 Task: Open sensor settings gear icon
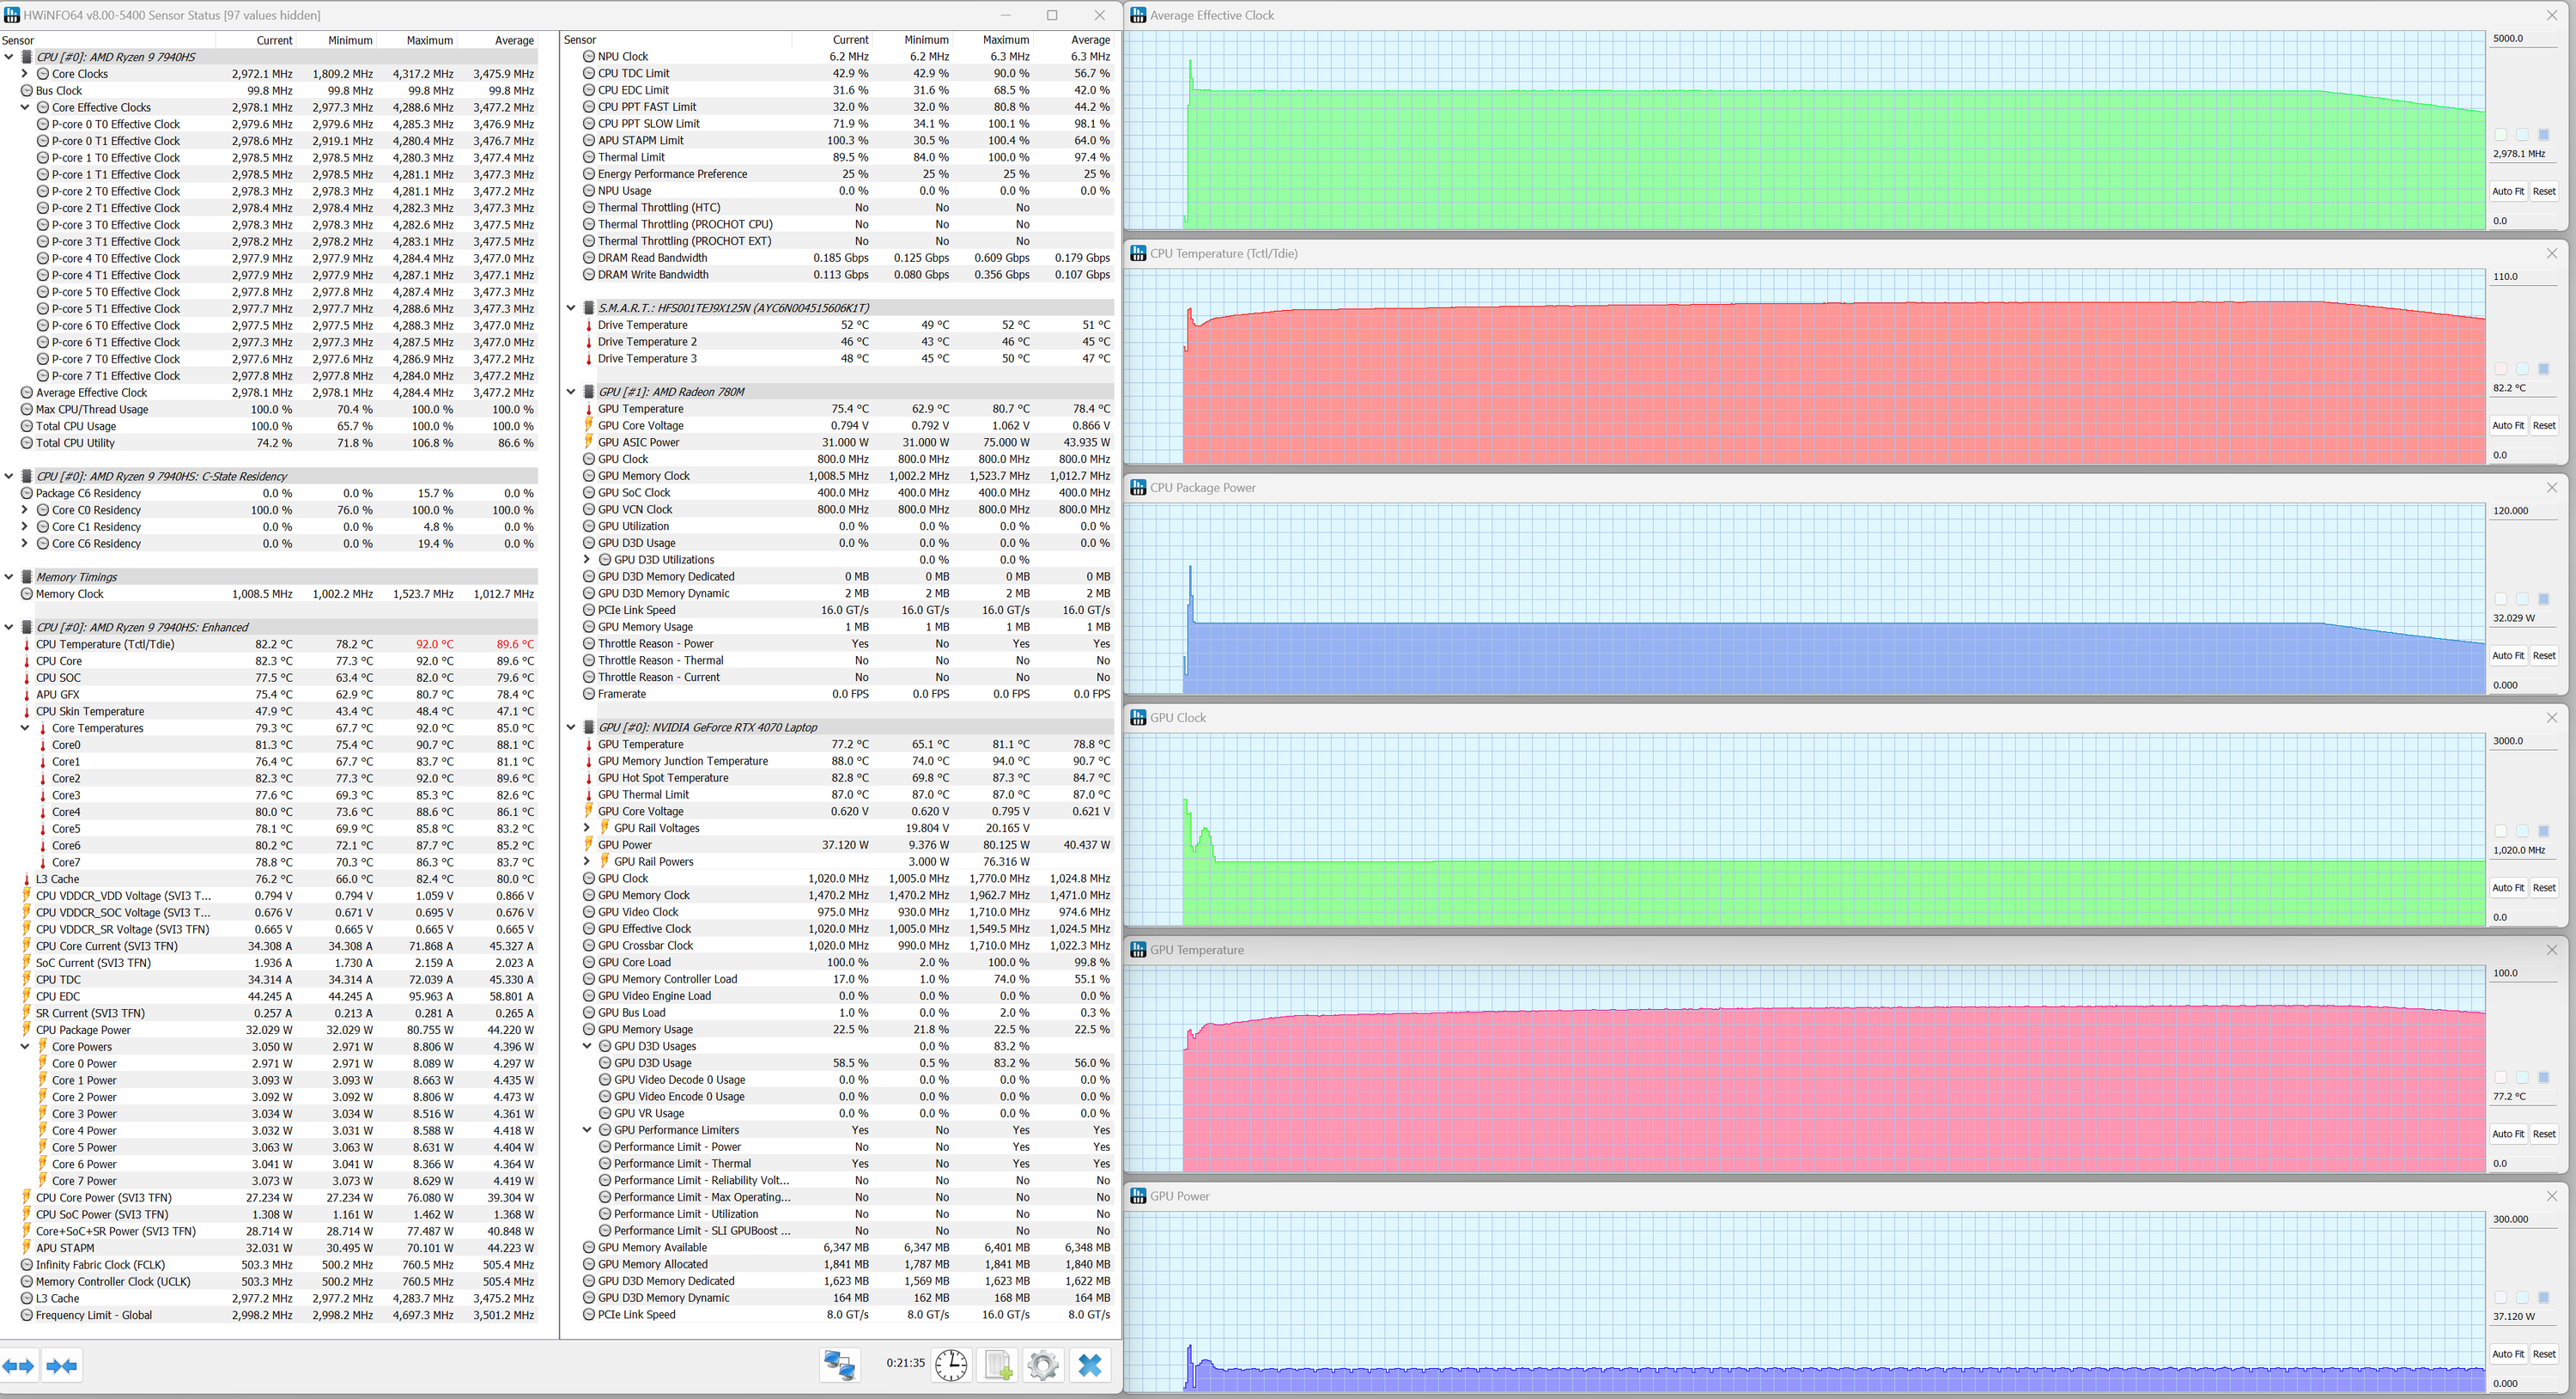point(1043,1365)
